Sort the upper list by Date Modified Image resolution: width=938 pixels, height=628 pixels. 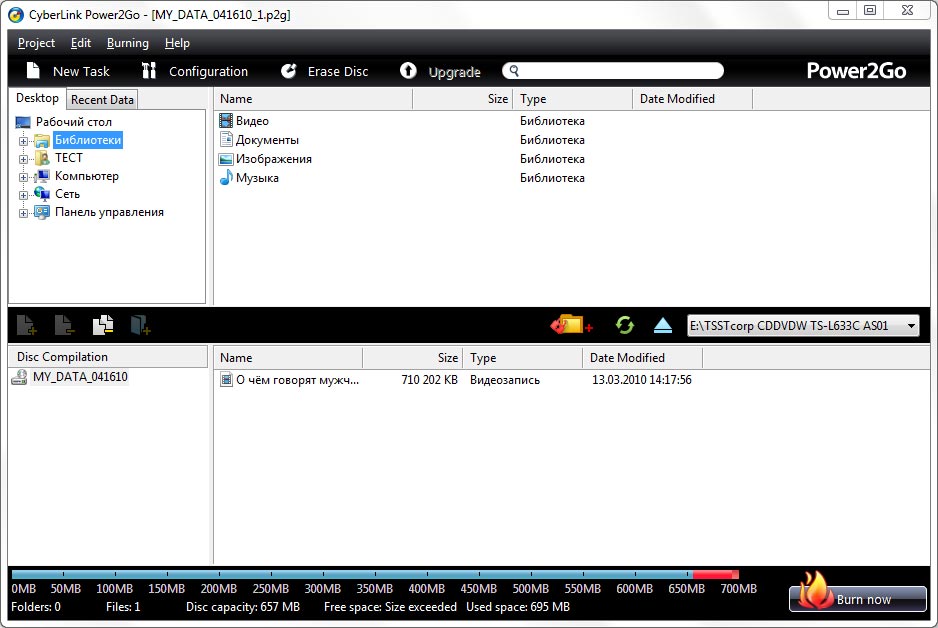(x=692, y=99)
